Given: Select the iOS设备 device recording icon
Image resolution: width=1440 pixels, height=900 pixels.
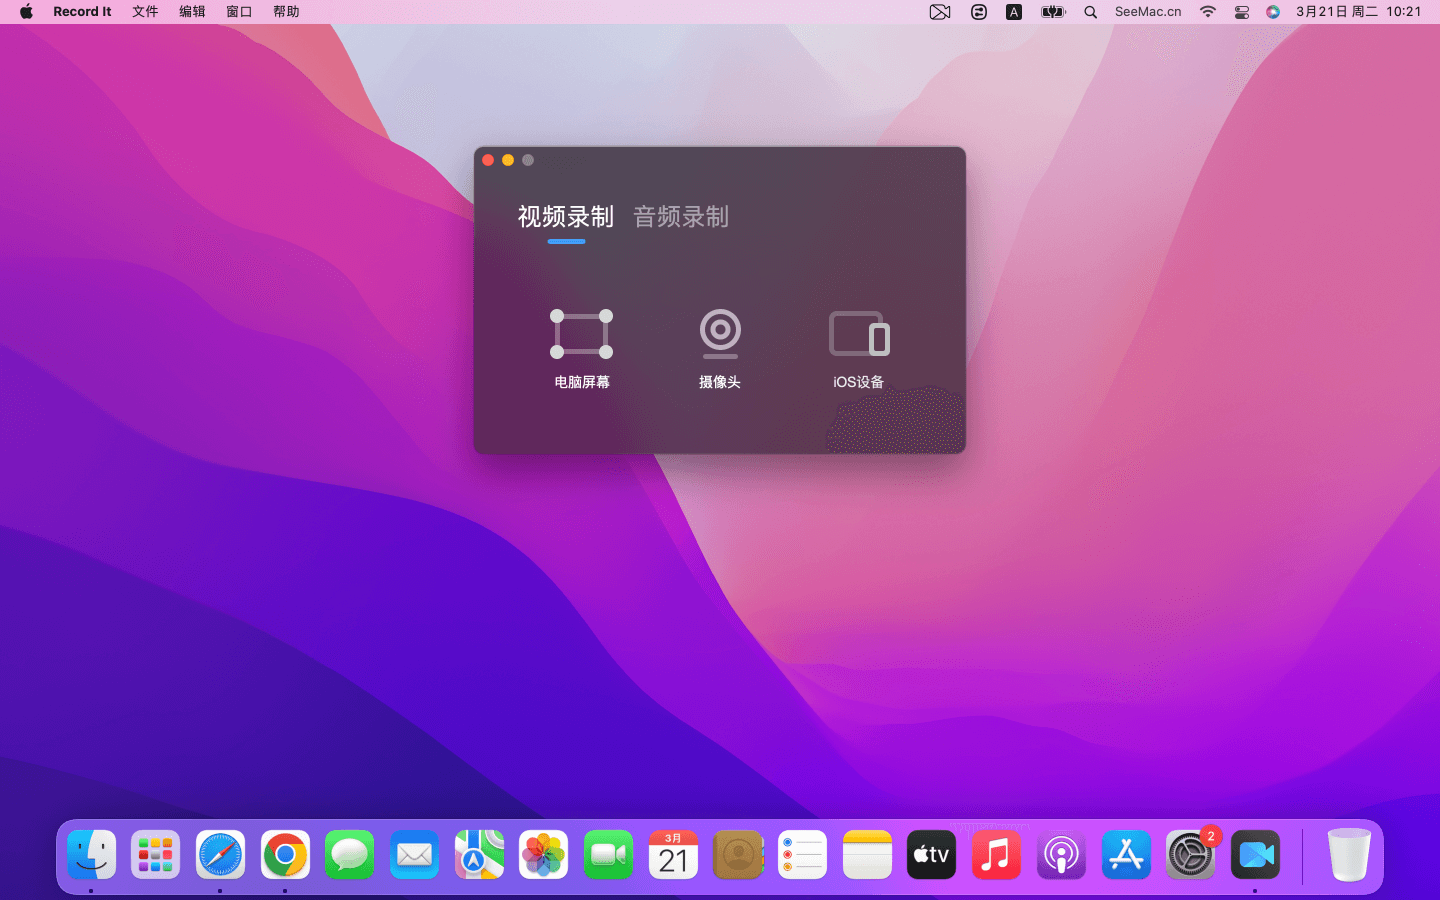Looking at the screenshot, I should (x=859, y=334).
